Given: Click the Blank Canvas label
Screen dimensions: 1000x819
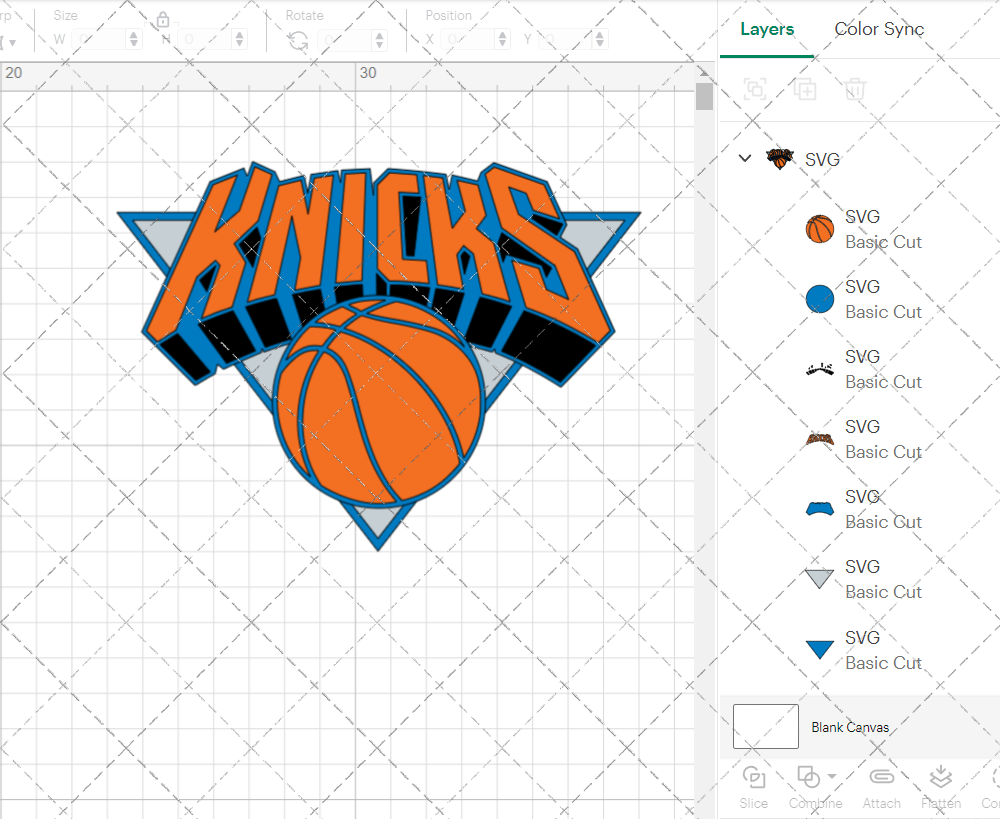Looking at the screenshot, I should coord(850,727).
